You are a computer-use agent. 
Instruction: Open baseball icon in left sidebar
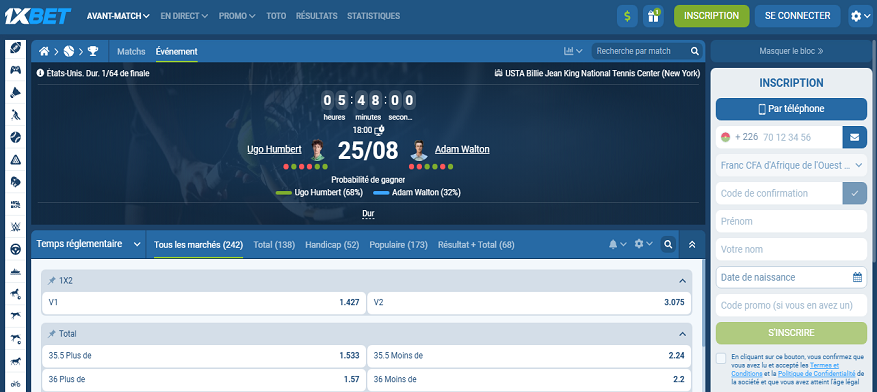tap(16, 137)
